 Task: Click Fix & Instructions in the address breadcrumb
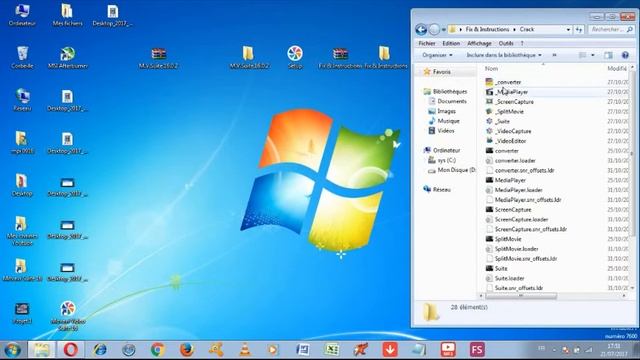pos(487,29)
